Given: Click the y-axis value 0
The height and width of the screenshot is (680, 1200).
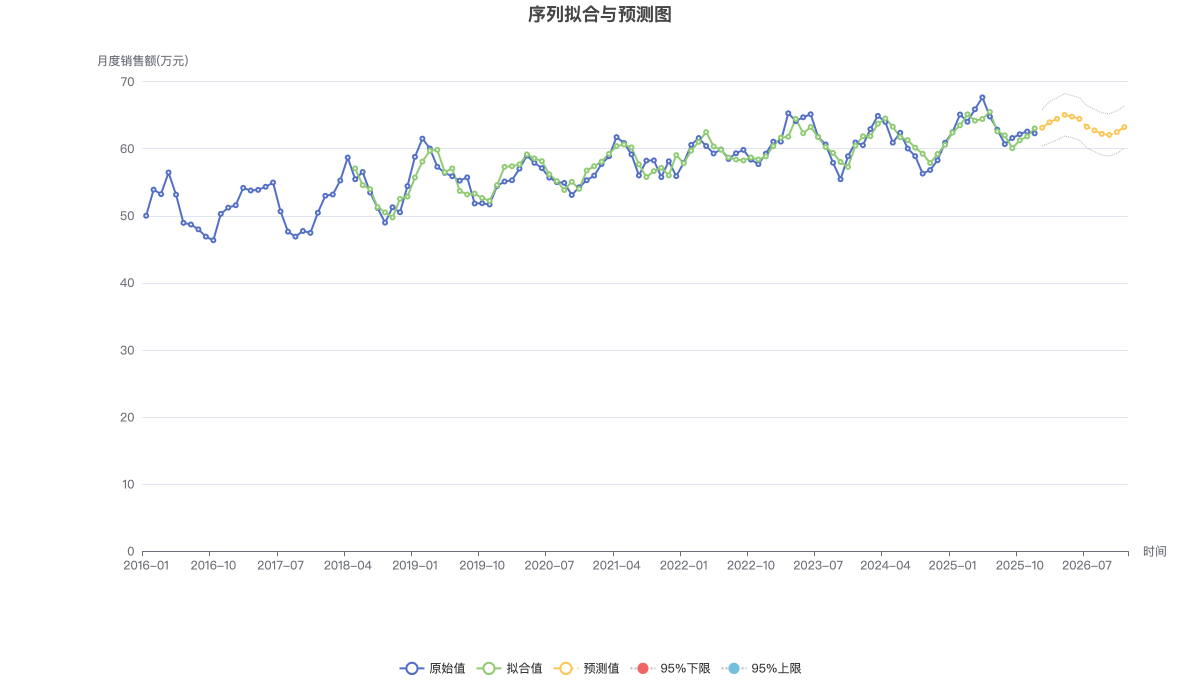Looking at the screenshot, I should (x=131, y=551).
